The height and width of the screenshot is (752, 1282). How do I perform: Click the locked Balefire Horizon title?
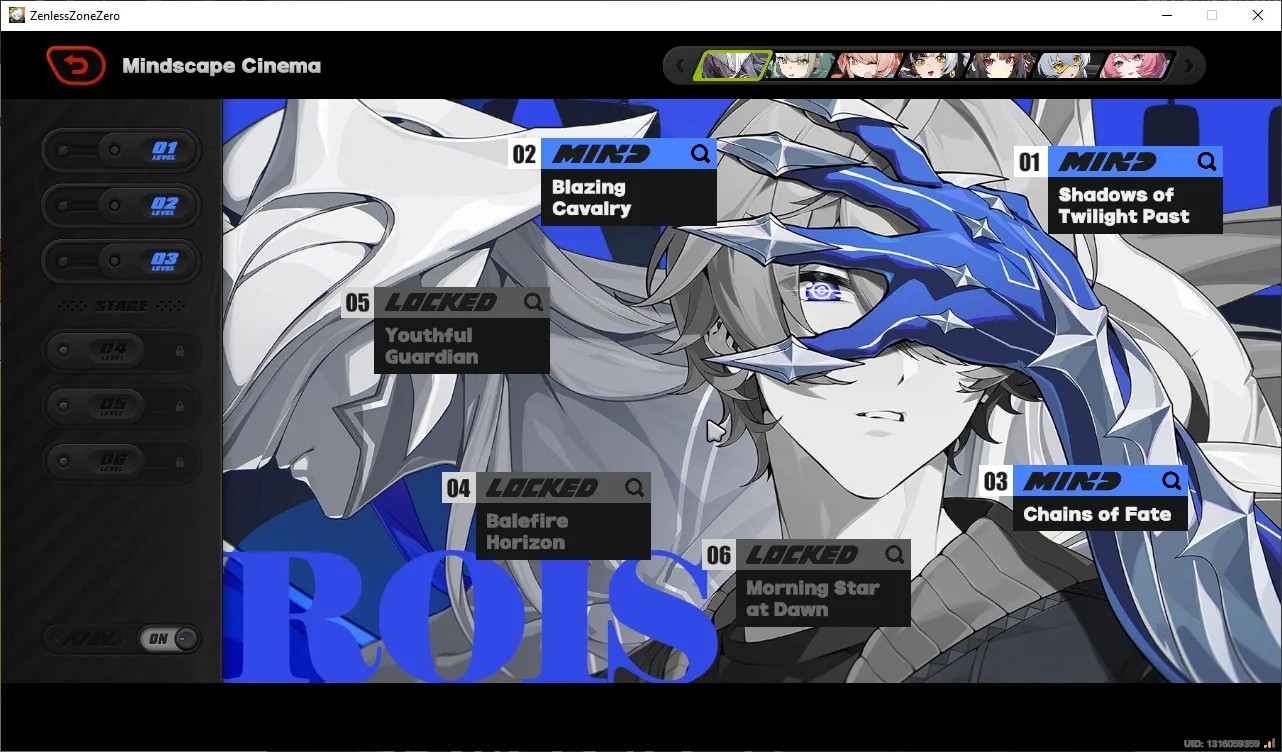click(x=527, y=532)
